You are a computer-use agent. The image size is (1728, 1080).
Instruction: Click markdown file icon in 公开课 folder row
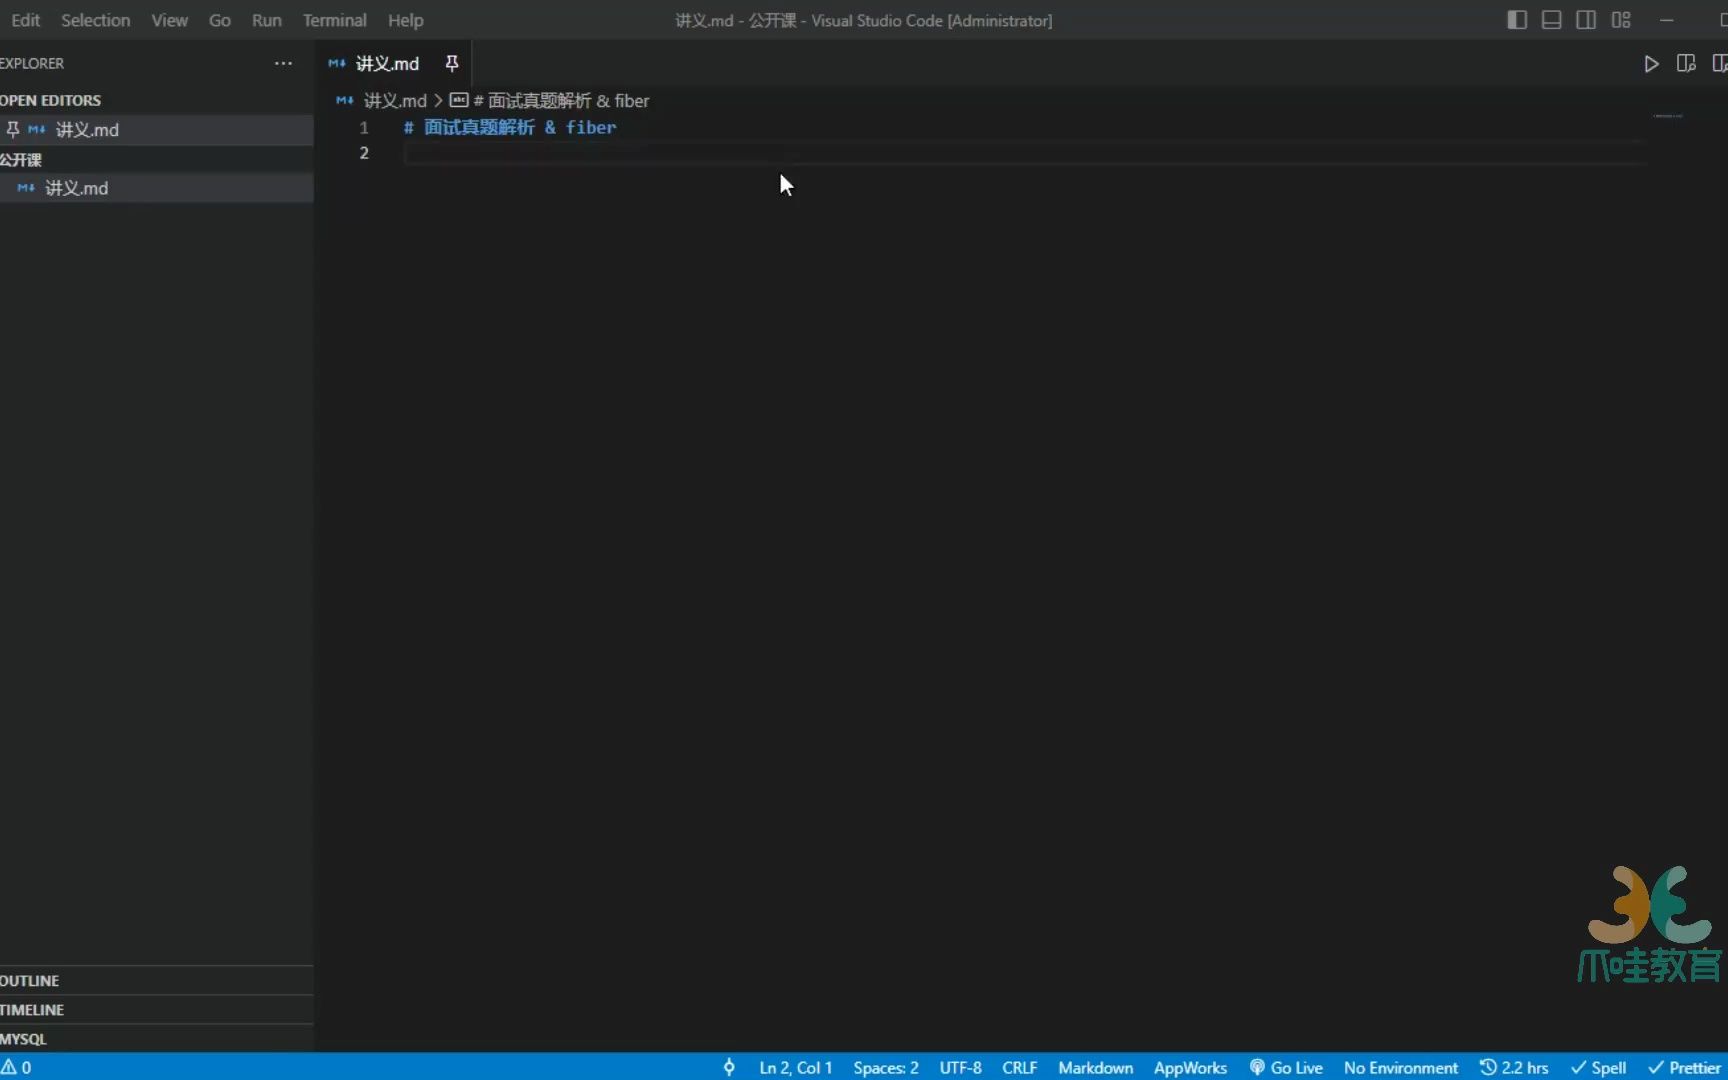26,188
